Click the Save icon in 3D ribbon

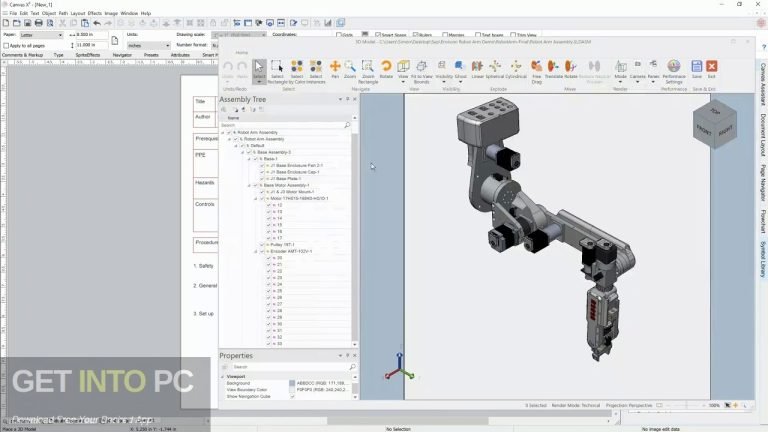[696, 68]
